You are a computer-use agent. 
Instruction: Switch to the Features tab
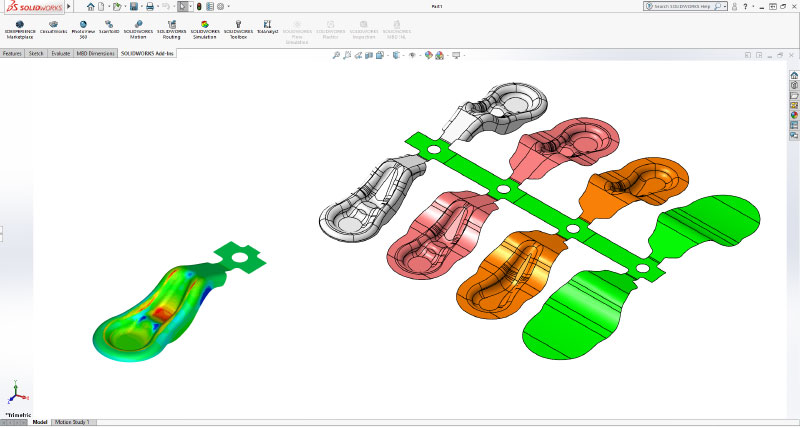(x=12, y=53)
